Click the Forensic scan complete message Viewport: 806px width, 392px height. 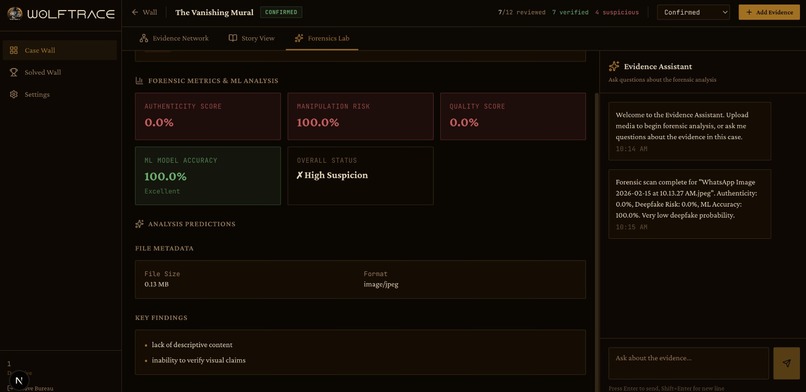tap(689, 204)
